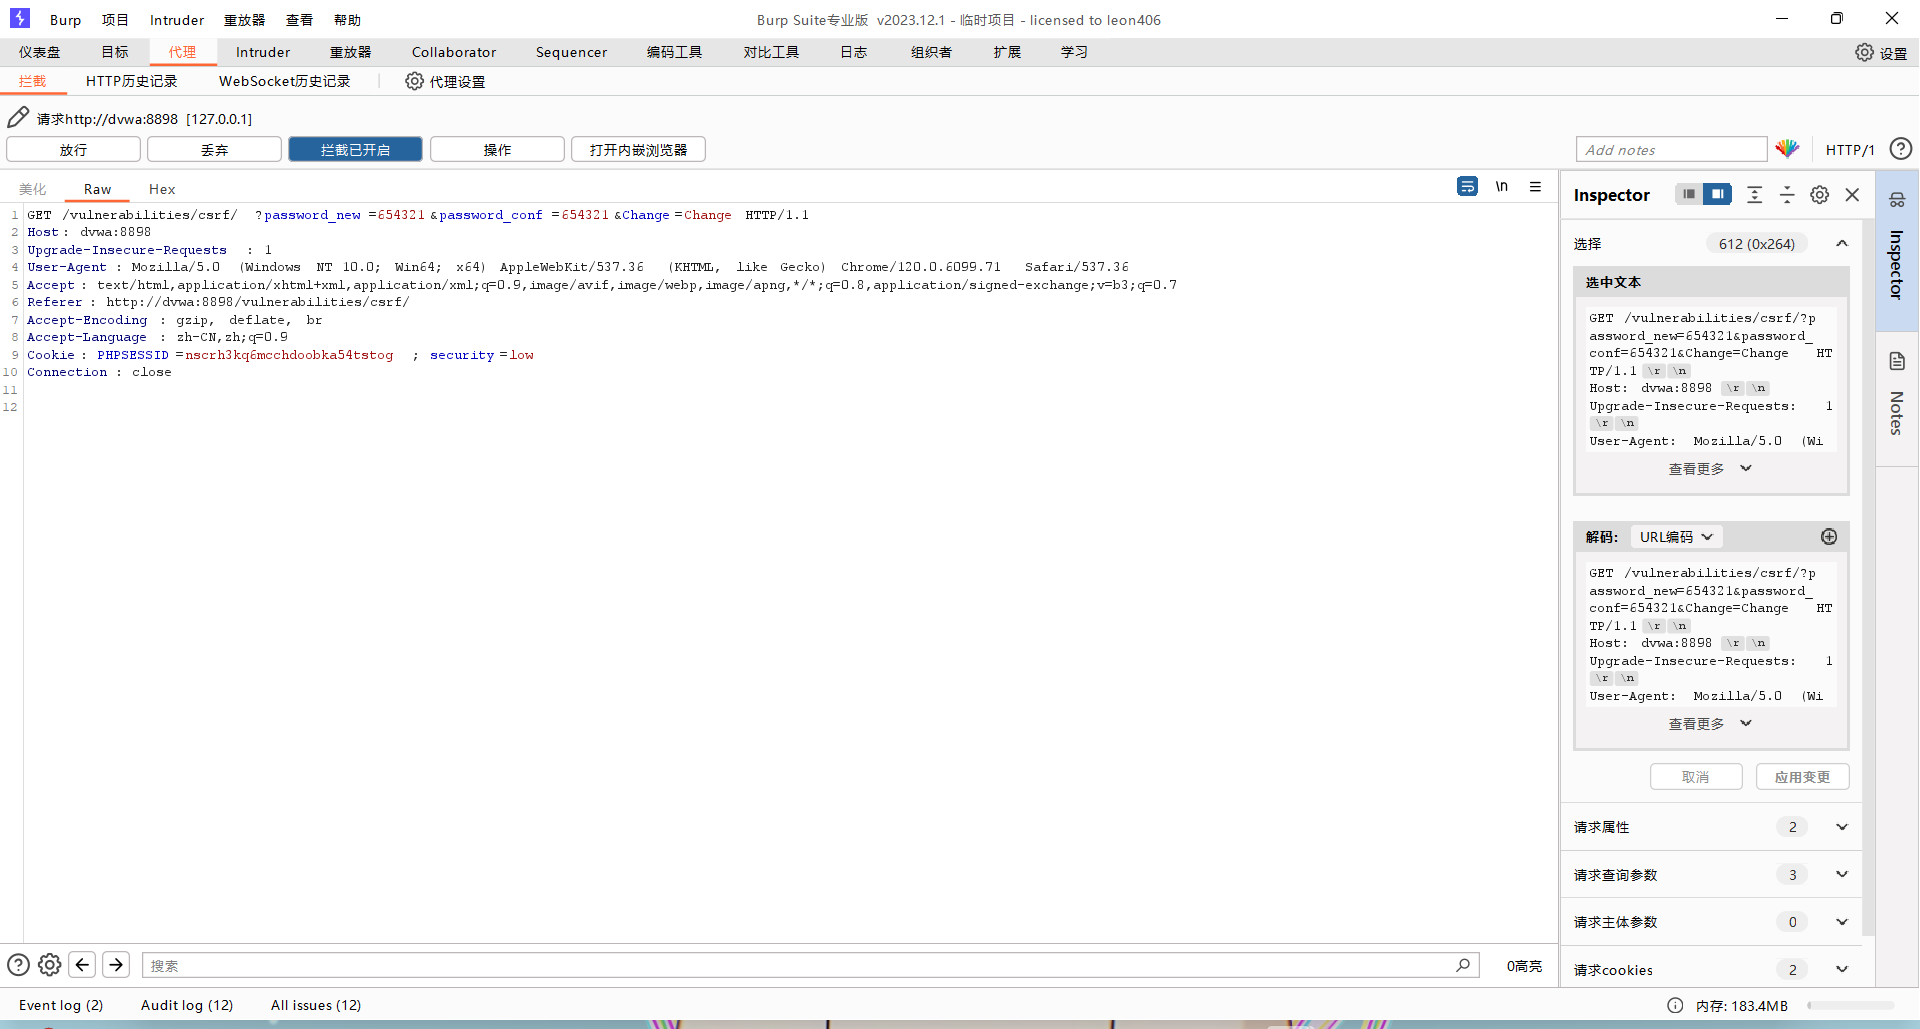Go to previous search match arrow
The image size is (1920, 1029).
click(83, 964)
